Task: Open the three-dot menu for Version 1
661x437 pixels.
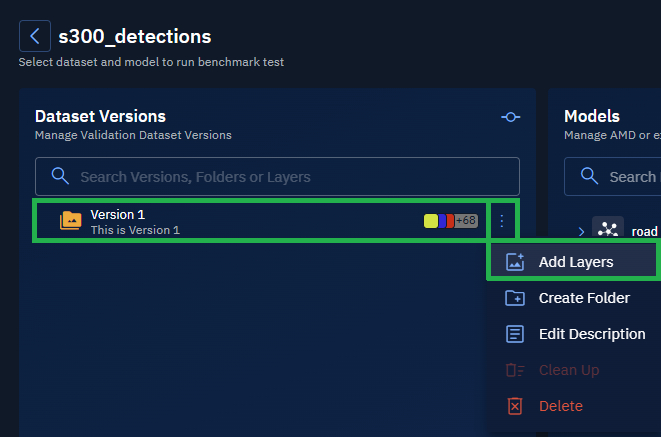Action: click(x=502, y=221)
